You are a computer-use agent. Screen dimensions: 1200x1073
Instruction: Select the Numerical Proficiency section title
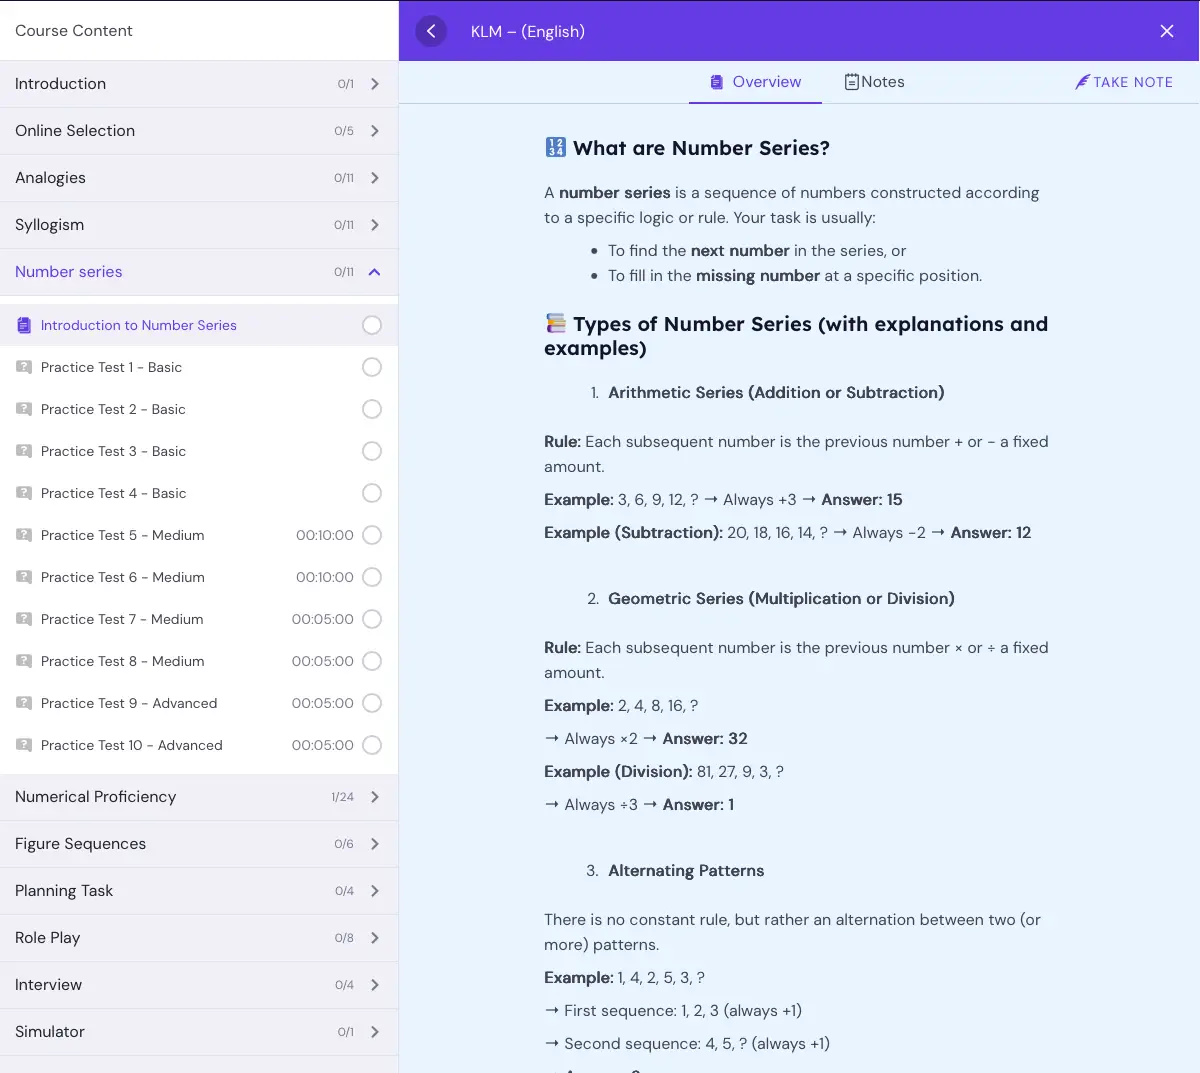pos(95,797)
